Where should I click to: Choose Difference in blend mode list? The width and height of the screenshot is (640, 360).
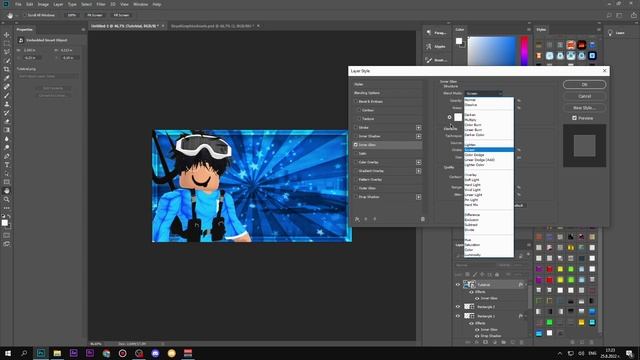(x=489, y=215)
